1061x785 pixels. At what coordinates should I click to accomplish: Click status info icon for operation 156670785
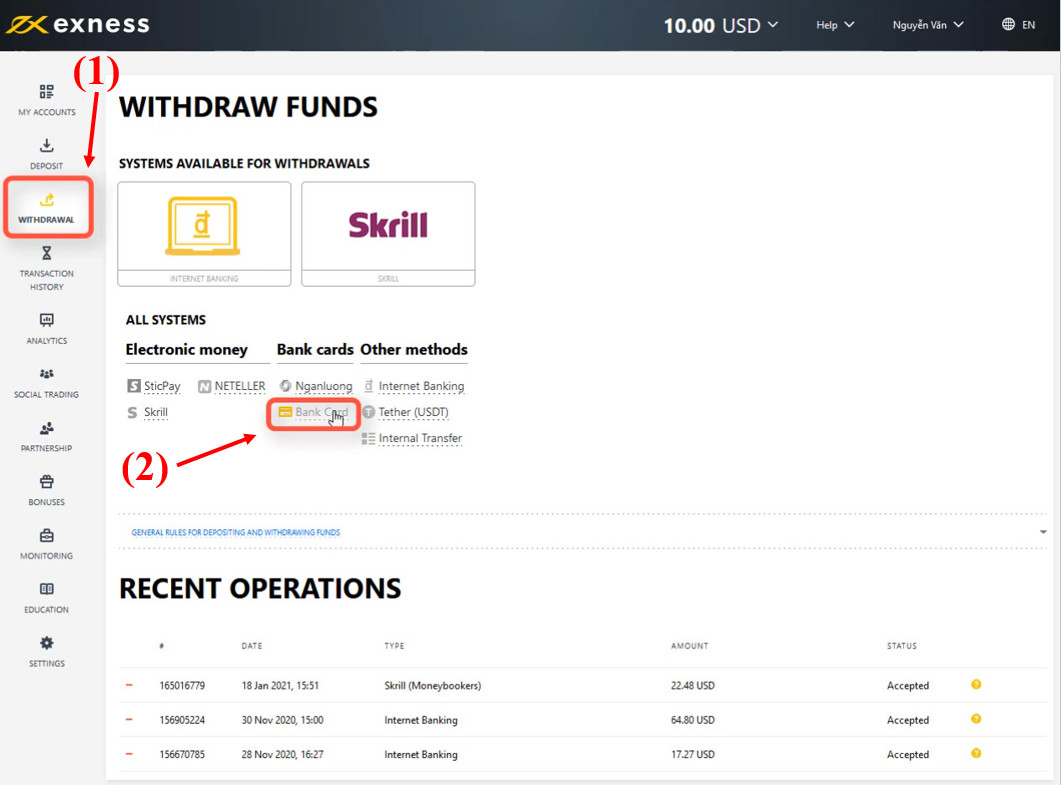(976, 753)
